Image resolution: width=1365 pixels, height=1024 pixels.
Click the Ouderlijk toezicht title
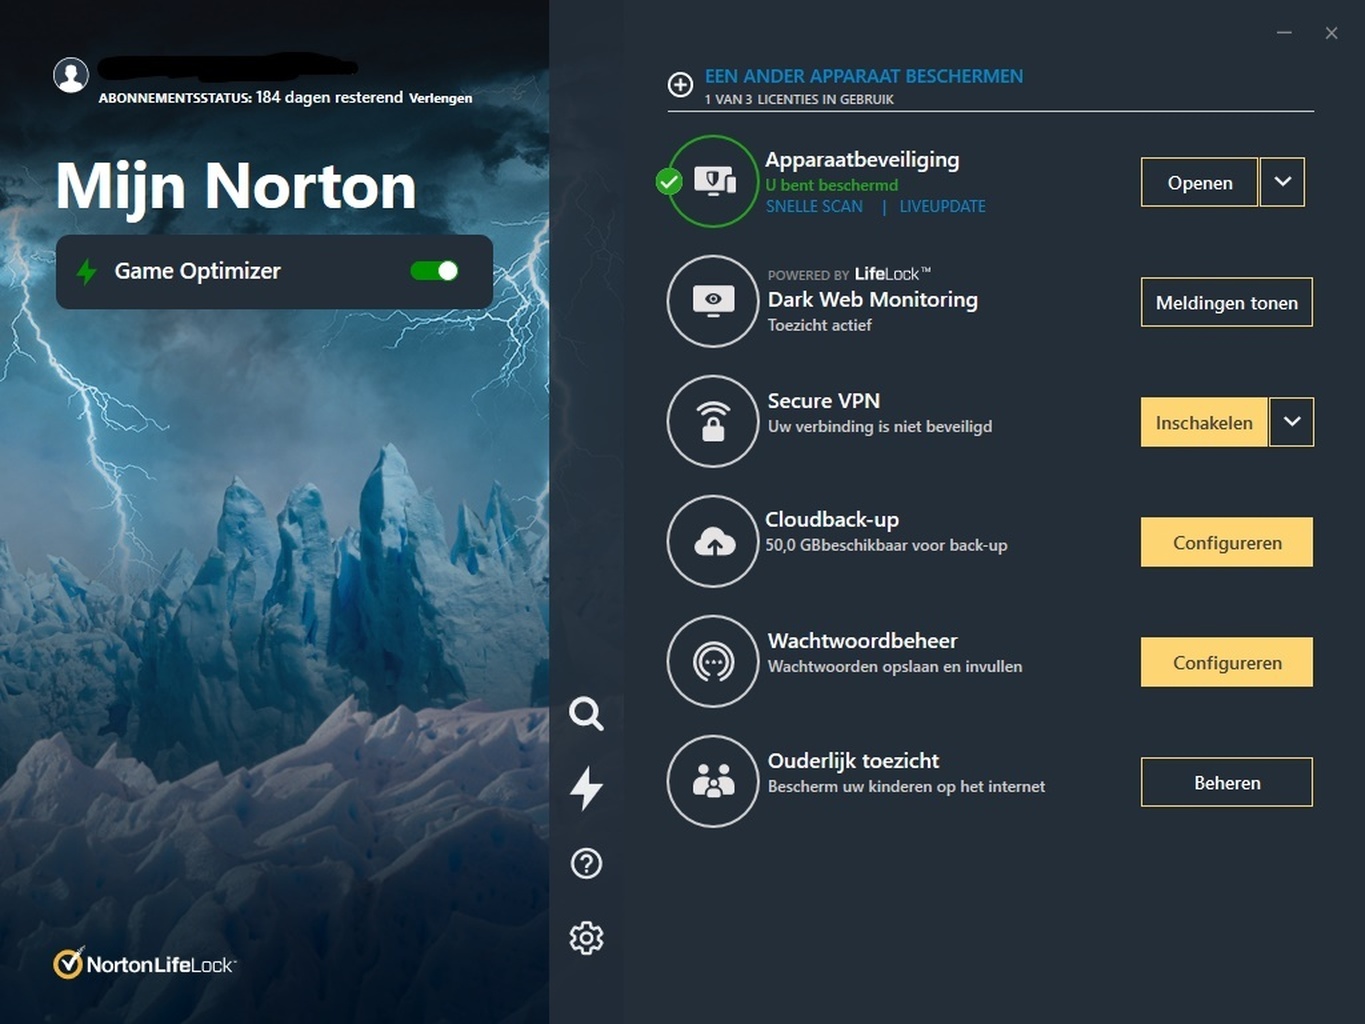pos(854,760)
